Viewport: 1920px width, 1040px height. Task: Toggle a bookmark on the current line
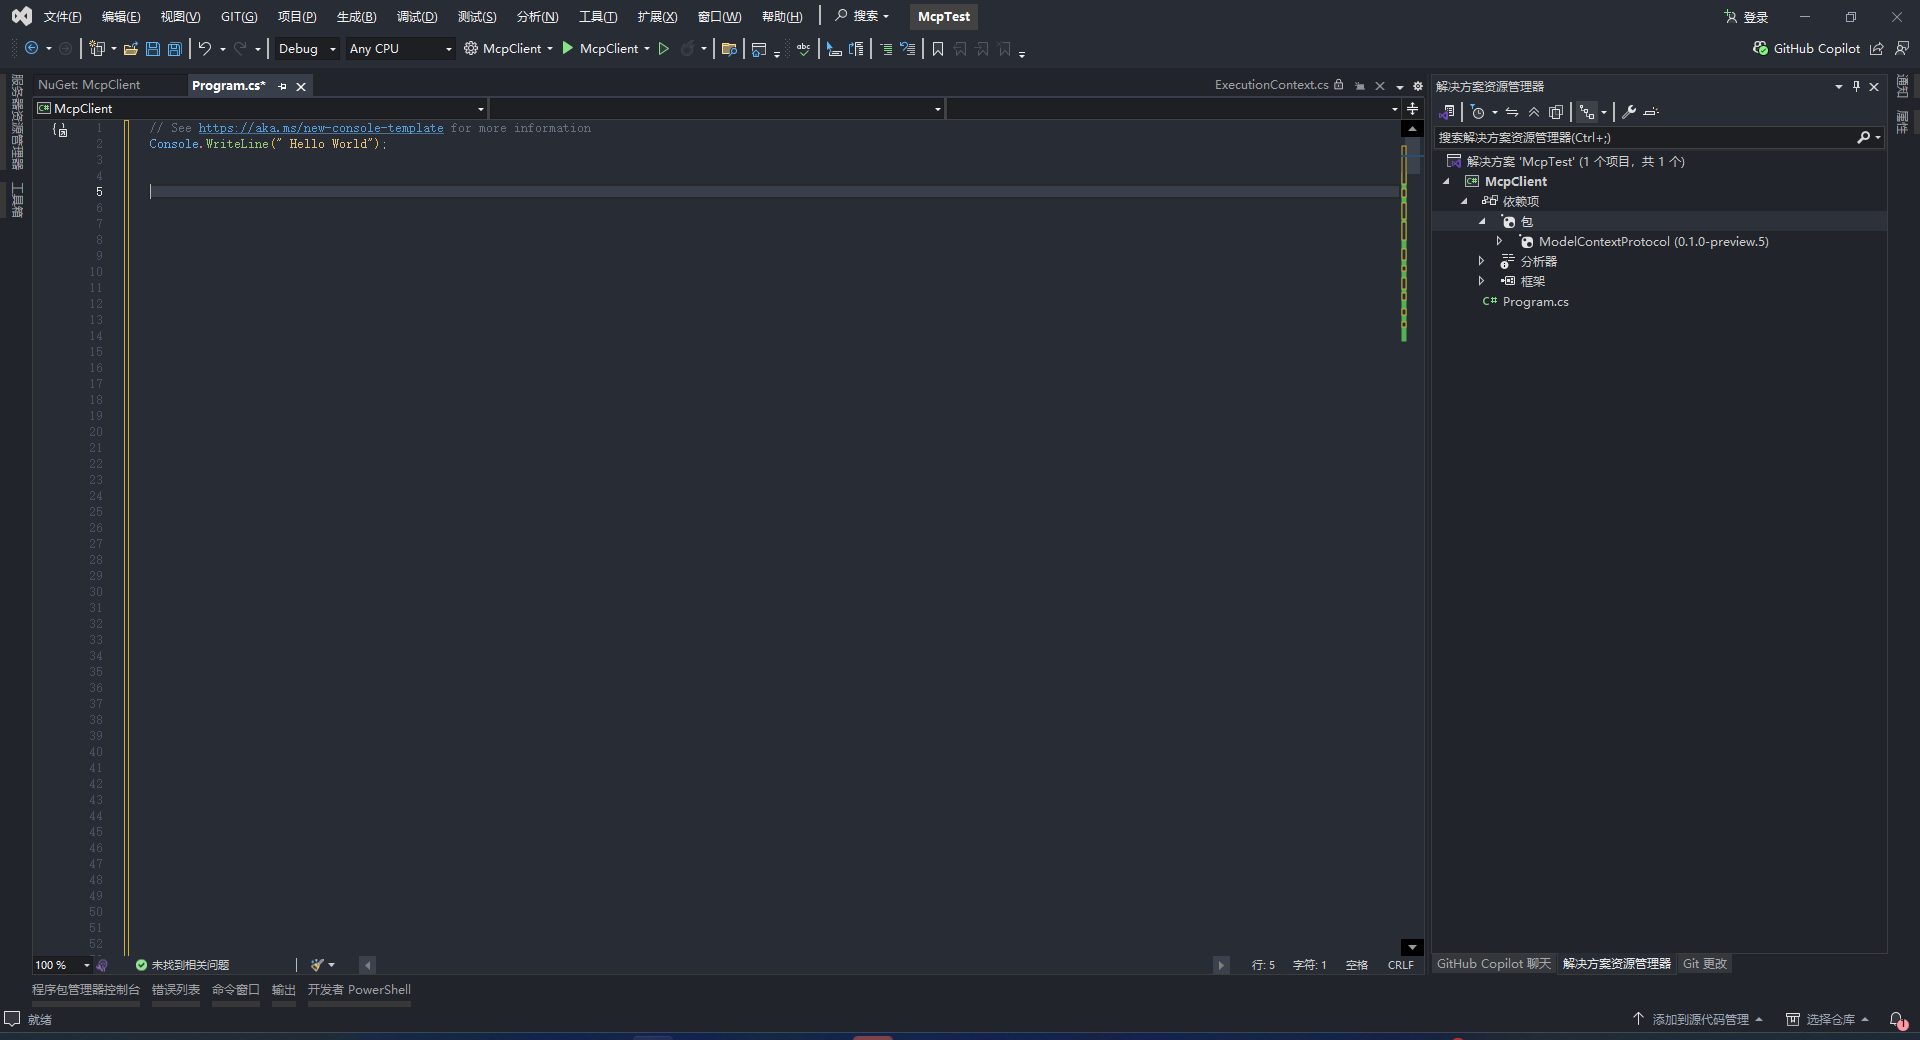click(938, 48)
